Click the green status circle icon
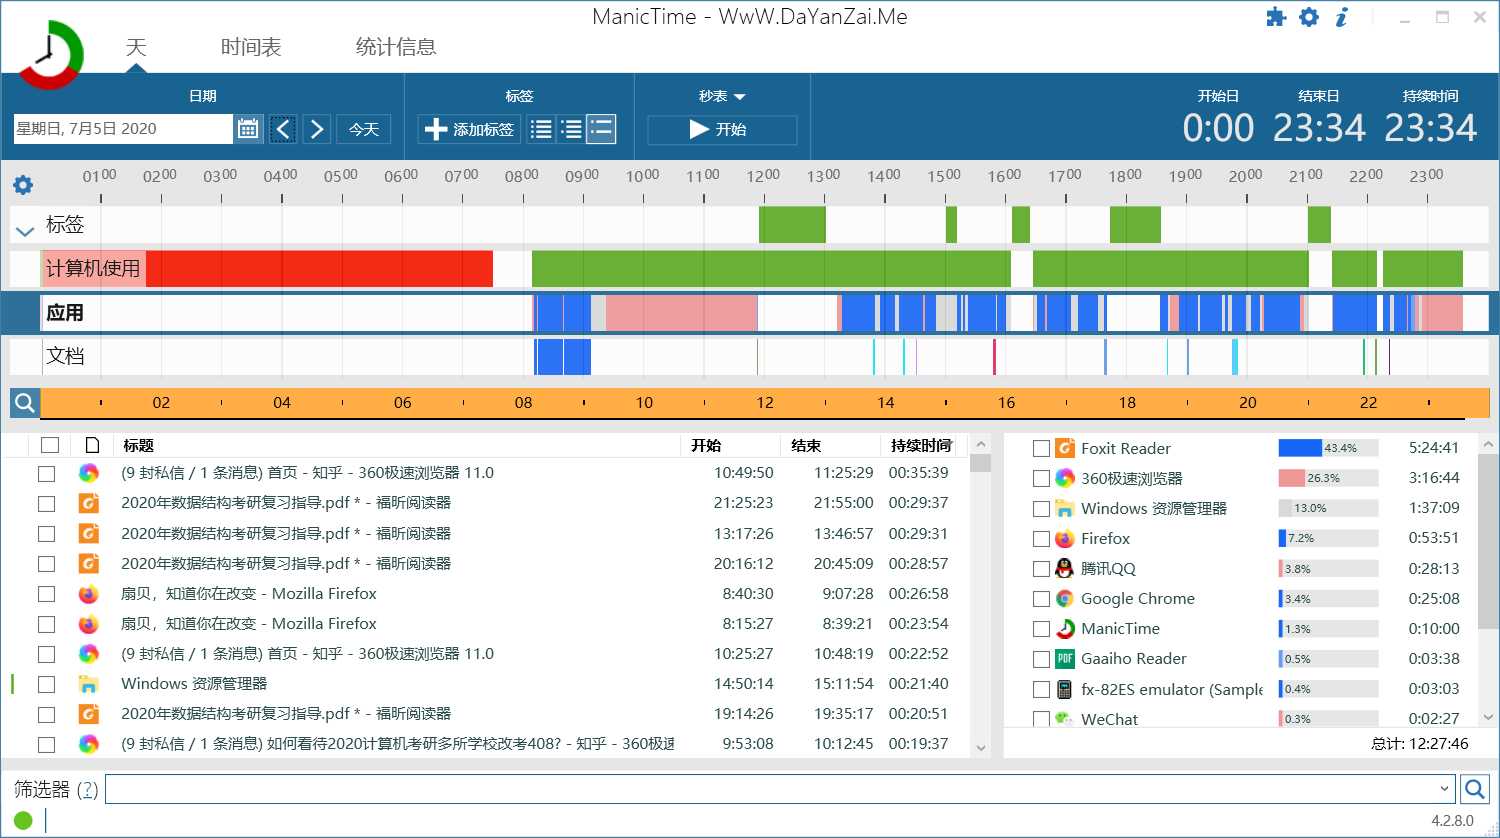The width and height of the screenshot is (1500, 838). tap(23, 820)
